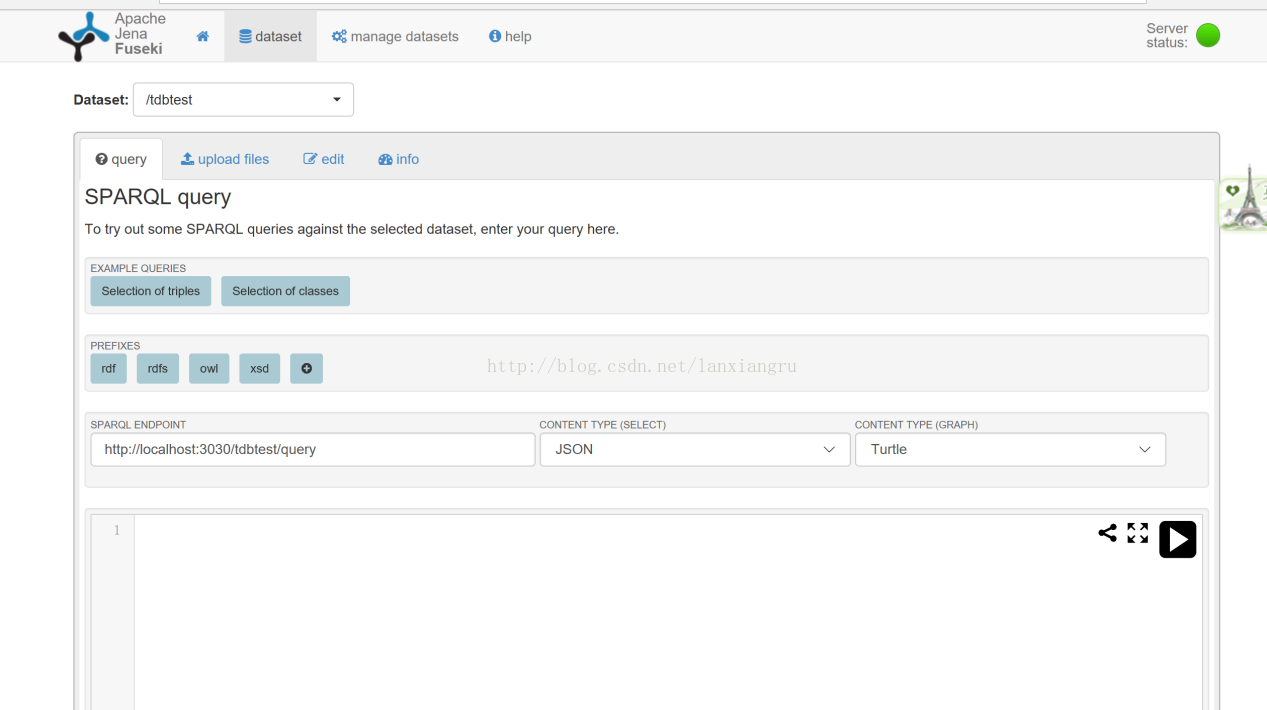Screen dimensions: 1267x710
Task: Open the graph content type Turtle dropdown
Action: tap(1009, 449)
